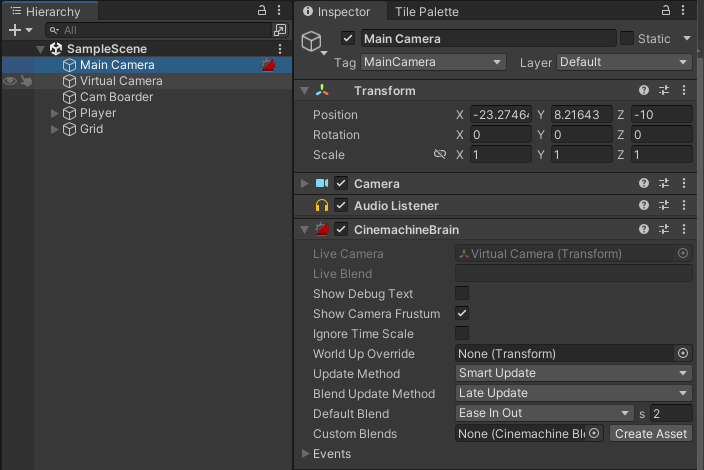Open Update Method Smart Update dropdown
This screenshot has width=704, height=470.
pos(573,373)
